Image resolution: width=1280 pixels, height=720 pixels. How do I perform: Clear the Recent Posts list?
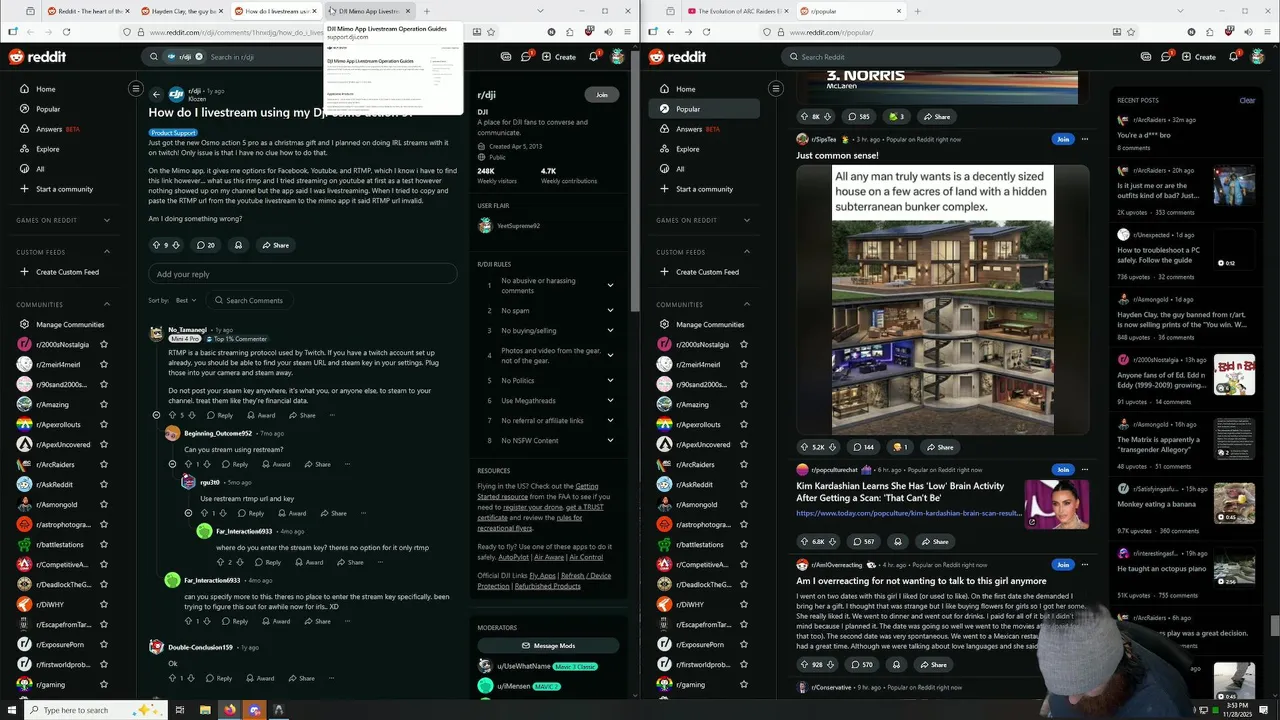1247,100
